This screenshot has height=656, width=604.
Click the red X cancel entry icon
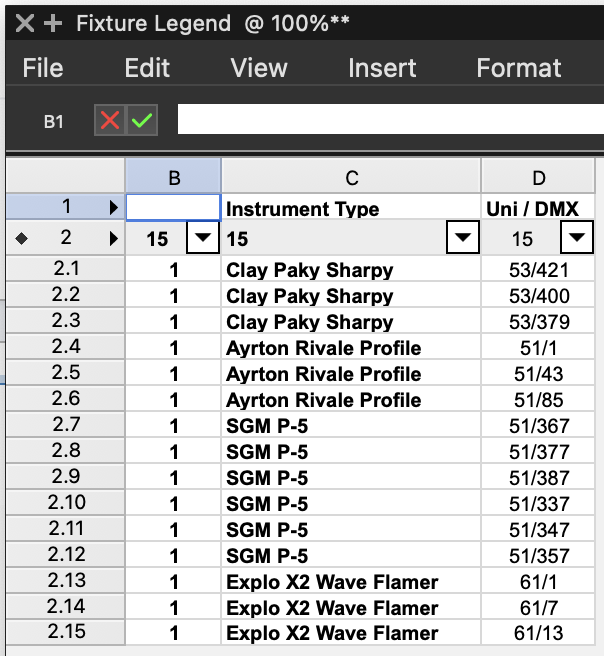(110, 121)
